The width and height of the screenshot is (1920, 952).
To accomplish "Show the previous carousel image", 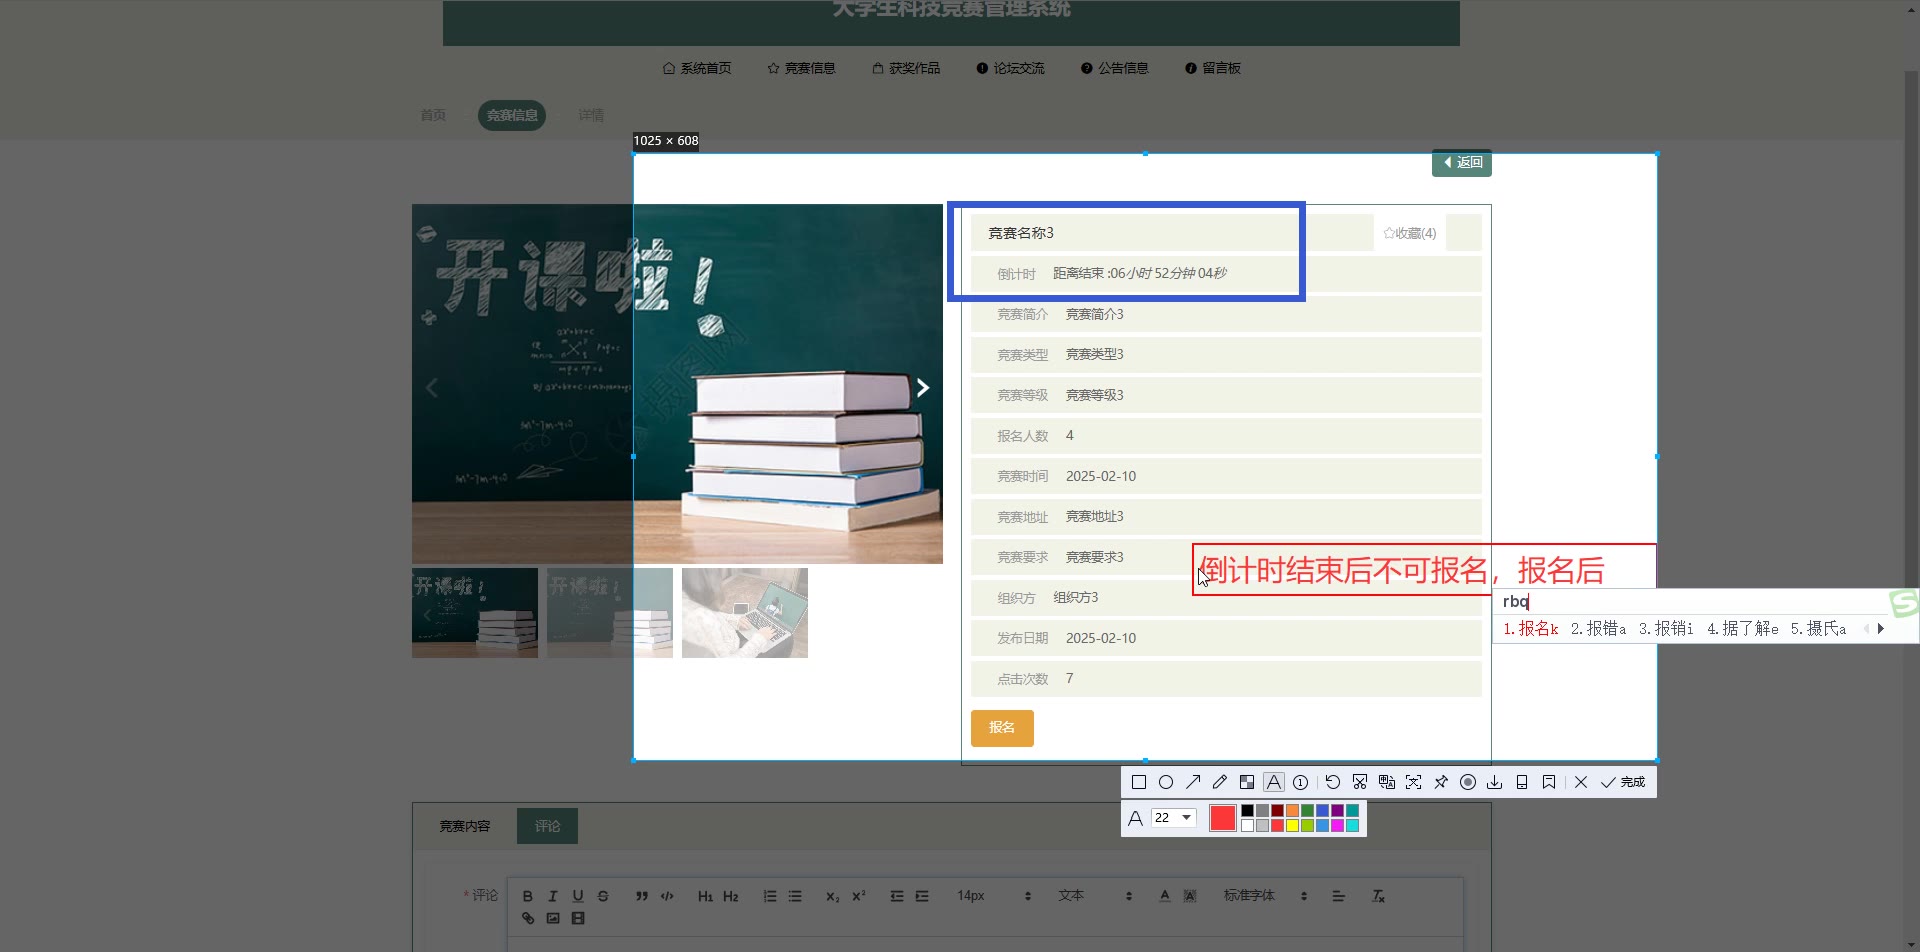I will point(432,388).
